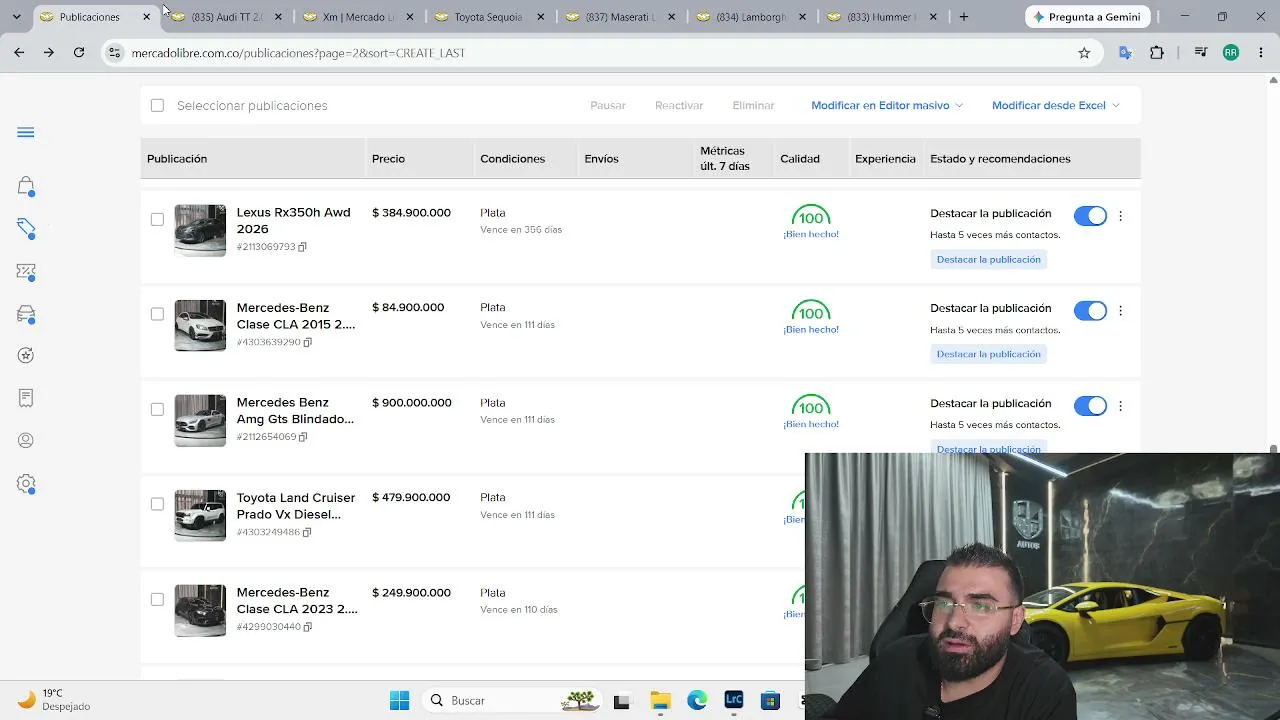Switch to the Maserati tab
This screenshot has width=1280, height=720.
click(620, 17)
